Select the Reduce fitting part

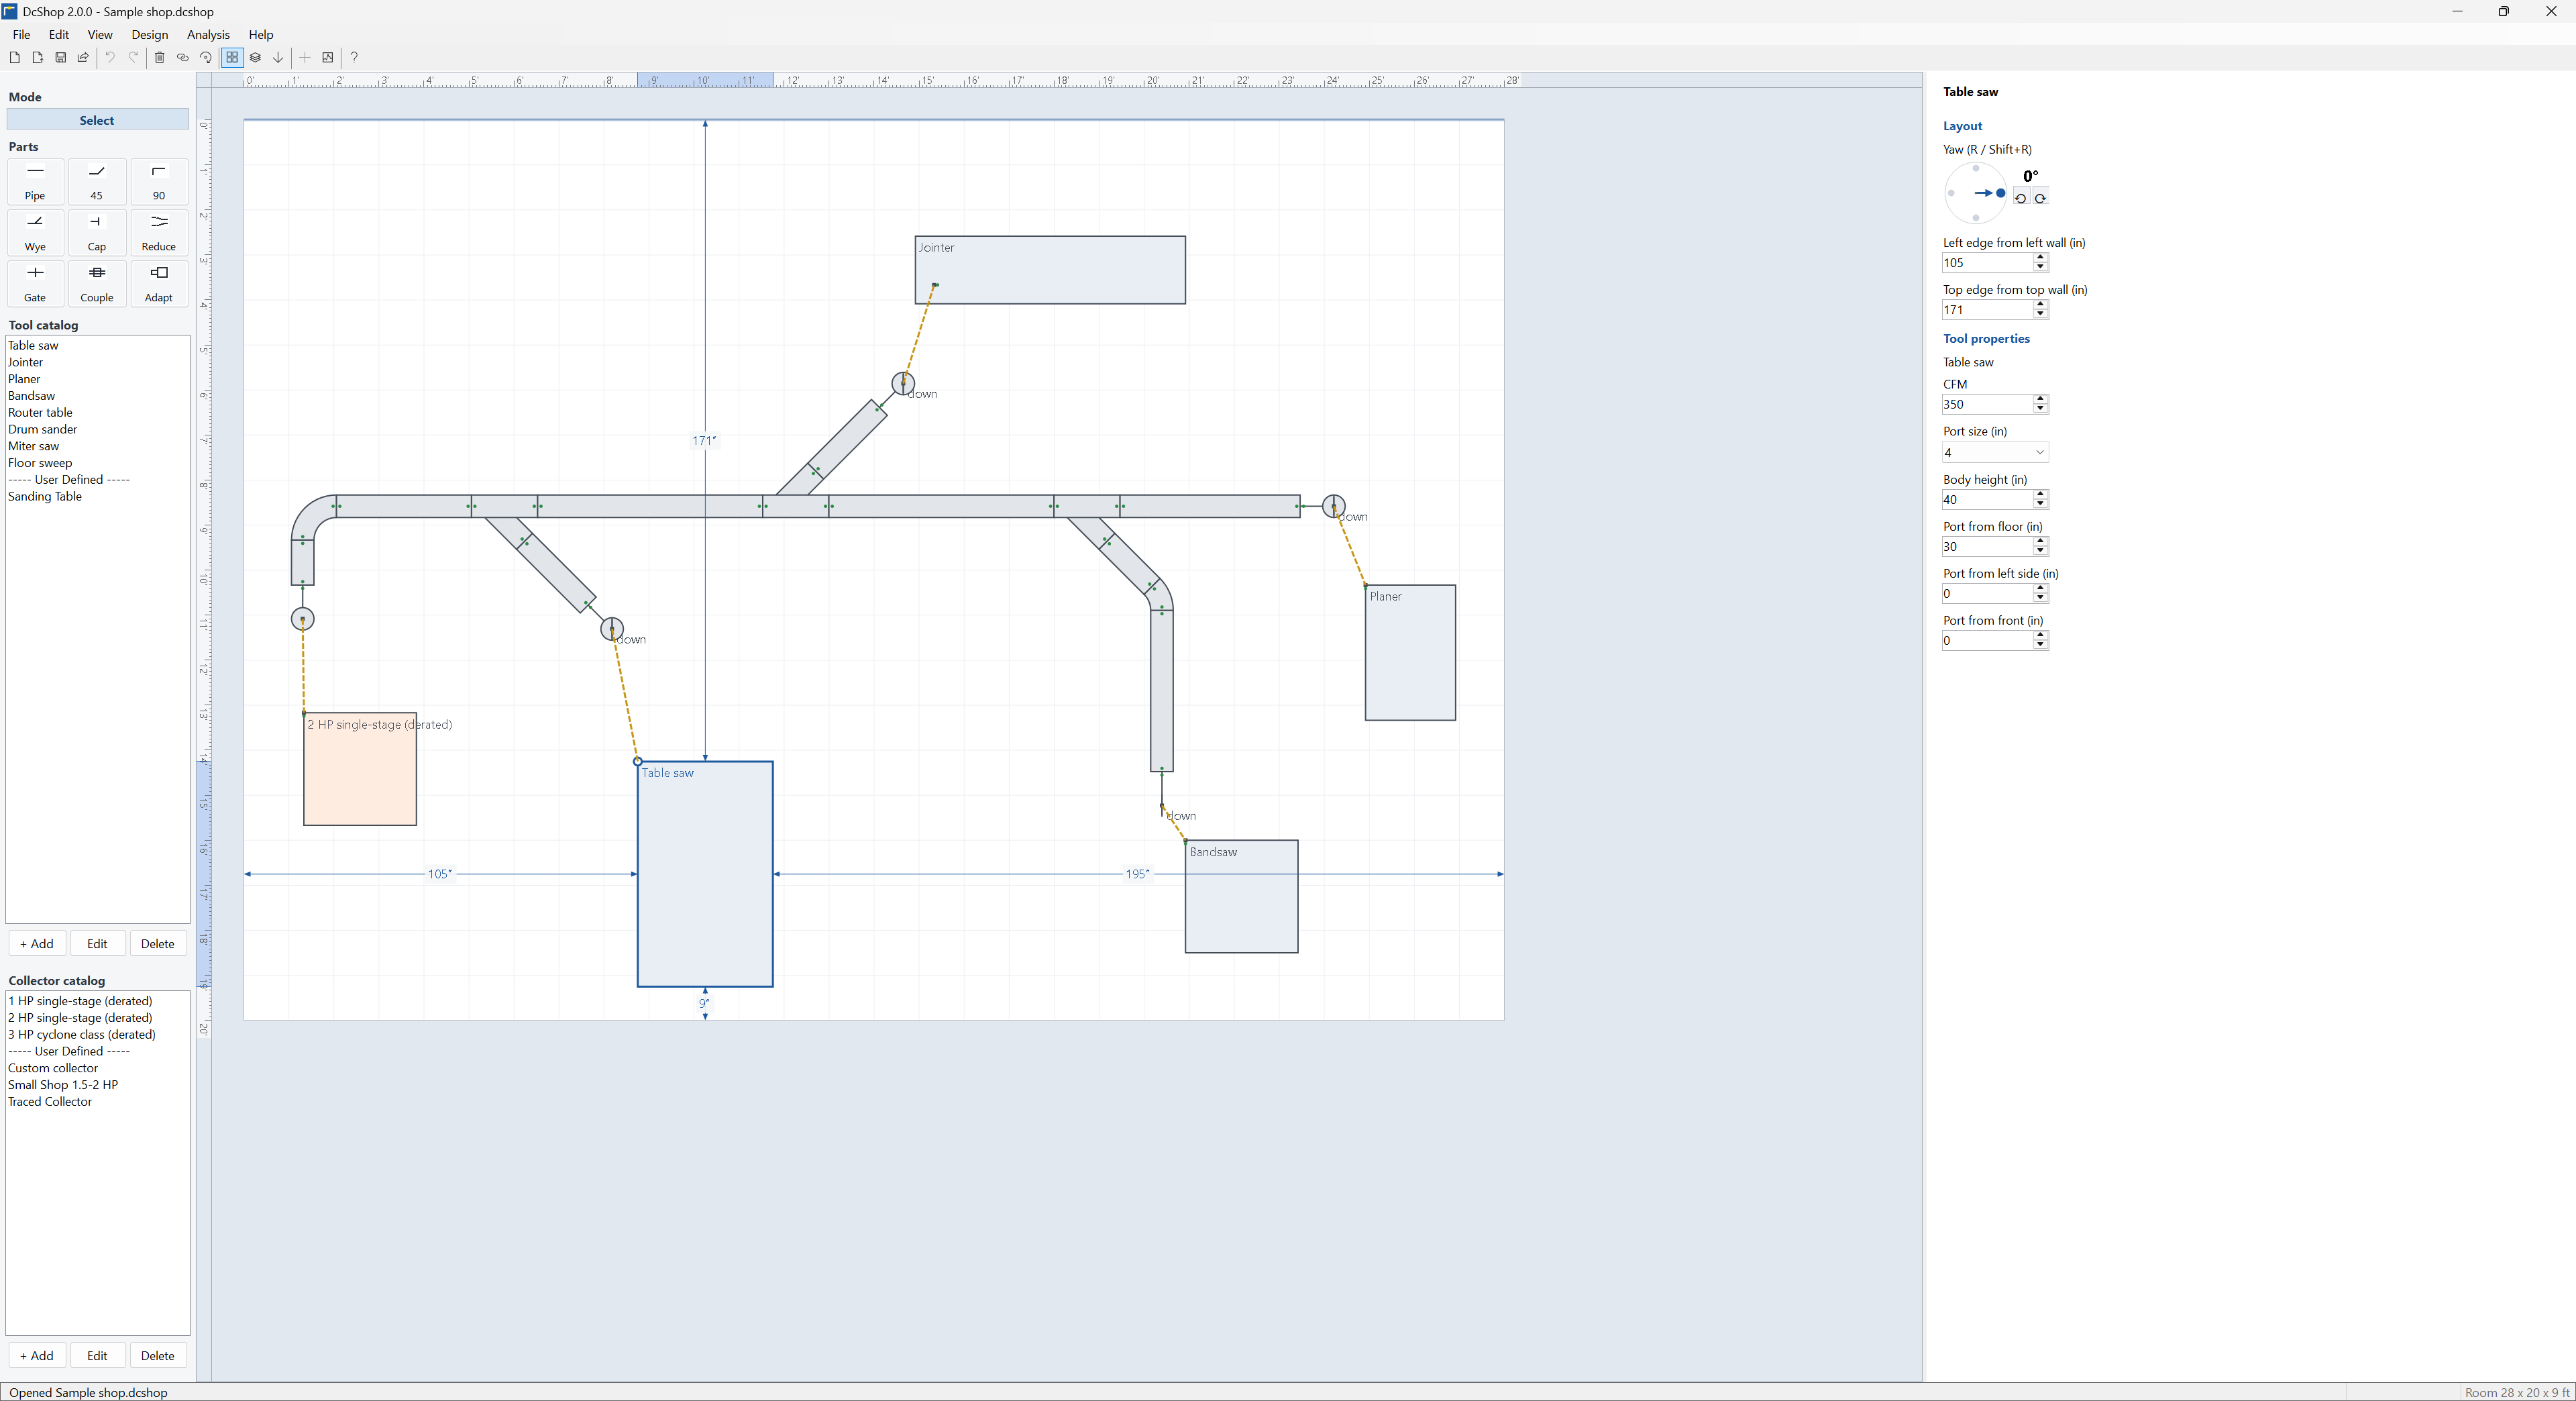(x=159, y=233)
